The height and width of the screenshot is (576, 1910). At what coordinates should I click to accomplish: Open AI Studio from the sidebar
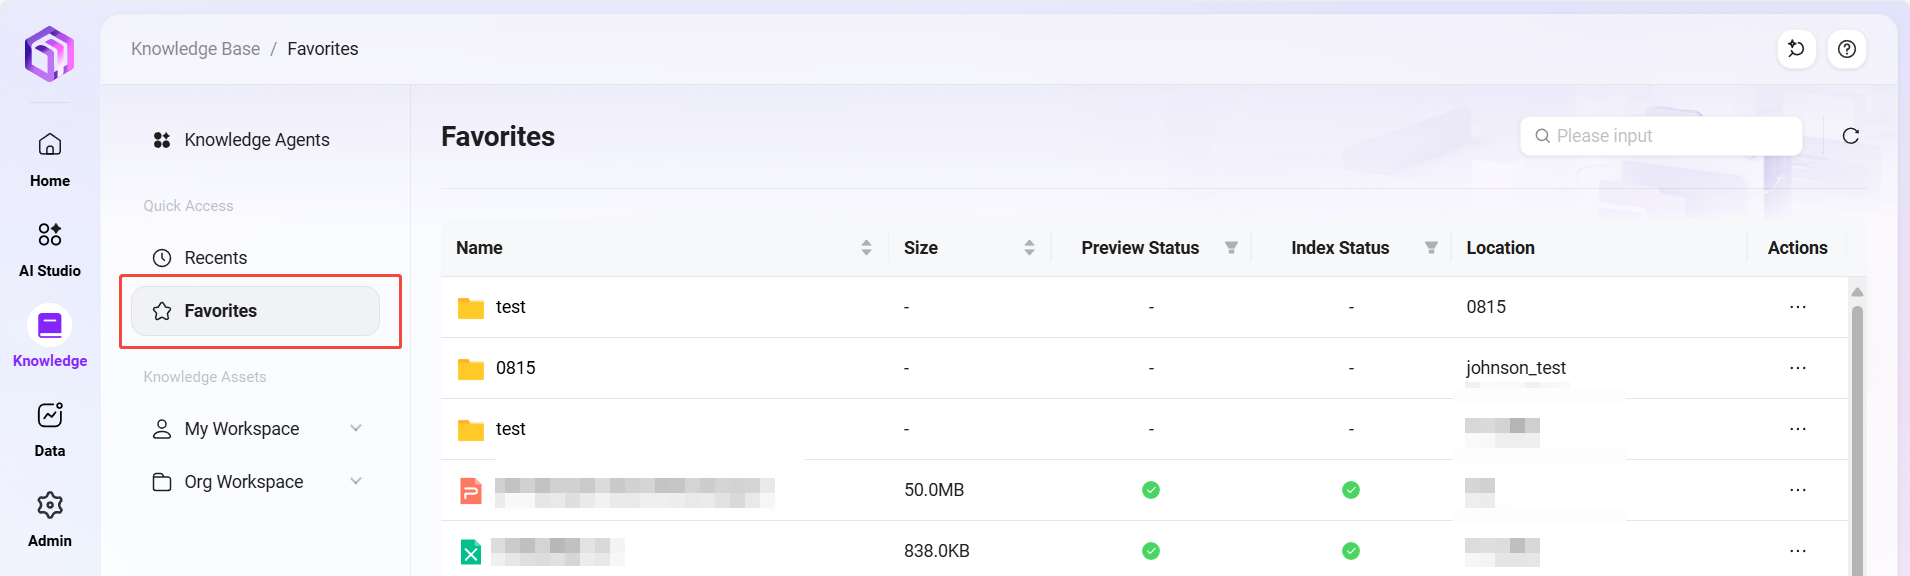click(49, 249)
